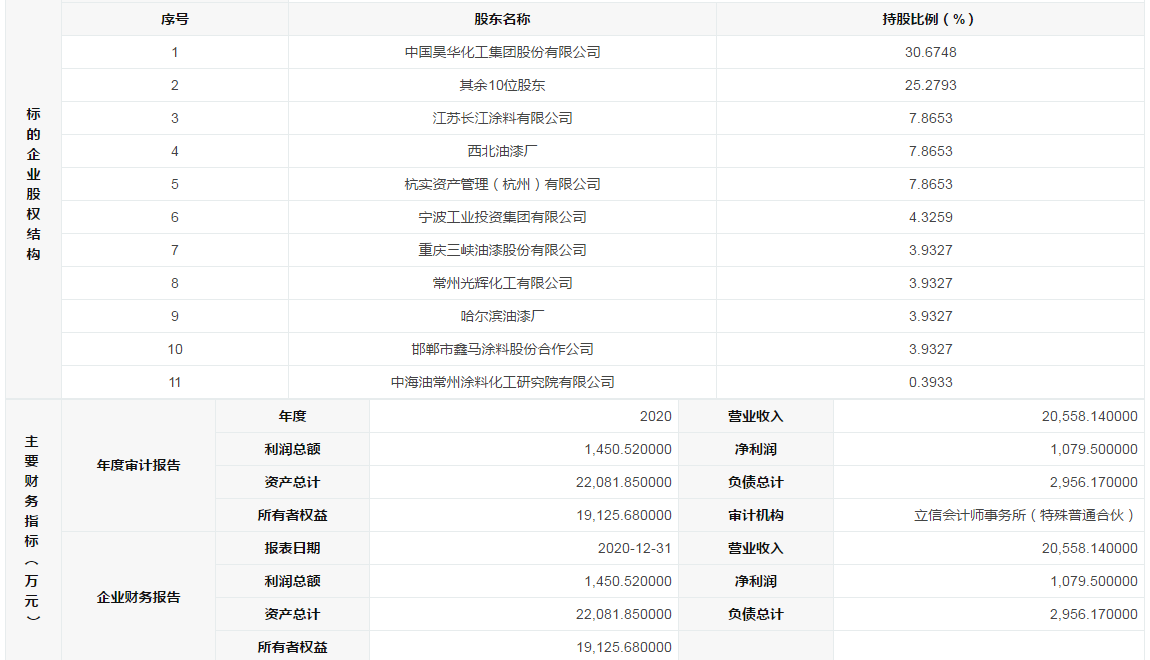Select shareholder 中国昊华化工集团股份有限公司
The height and width of the screenshot is (660, 1150).
click(x=502, y=52)
